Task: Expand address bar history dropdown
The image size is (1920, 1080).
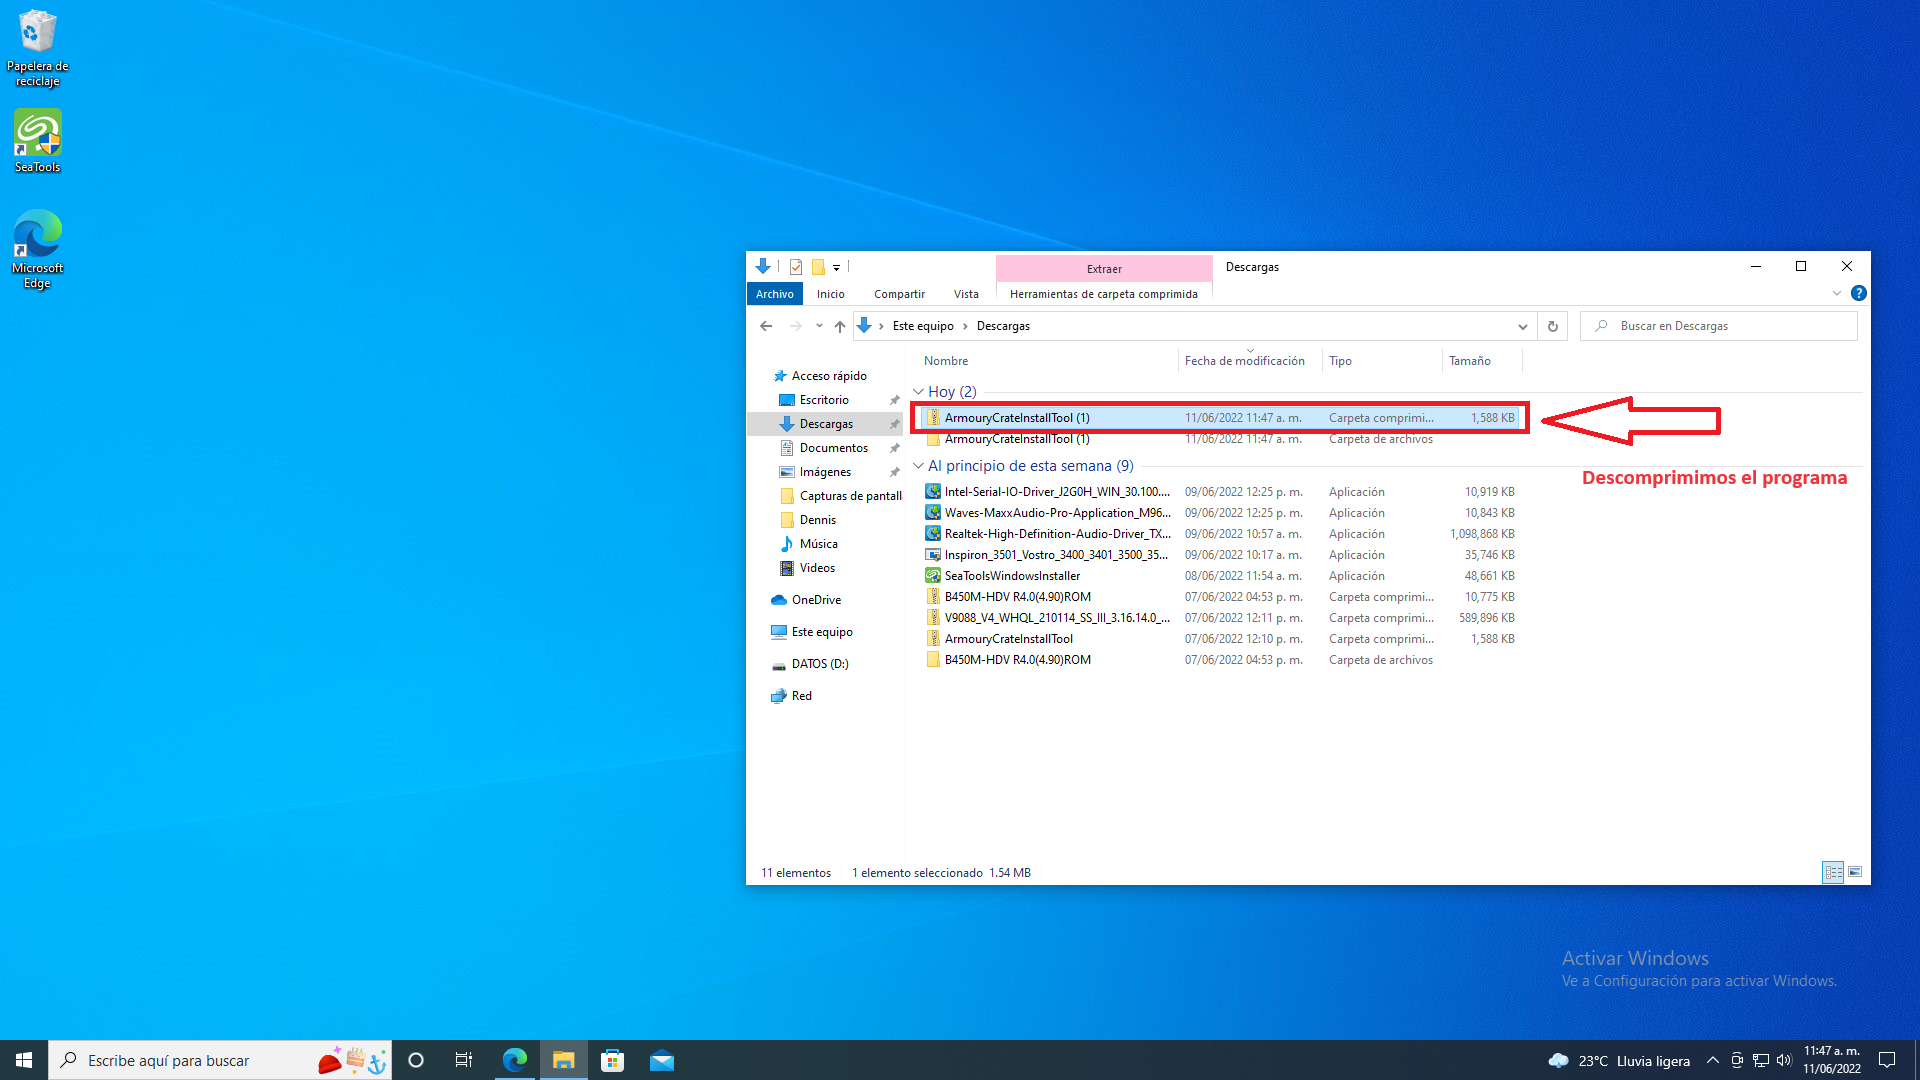Action: 1522,326
